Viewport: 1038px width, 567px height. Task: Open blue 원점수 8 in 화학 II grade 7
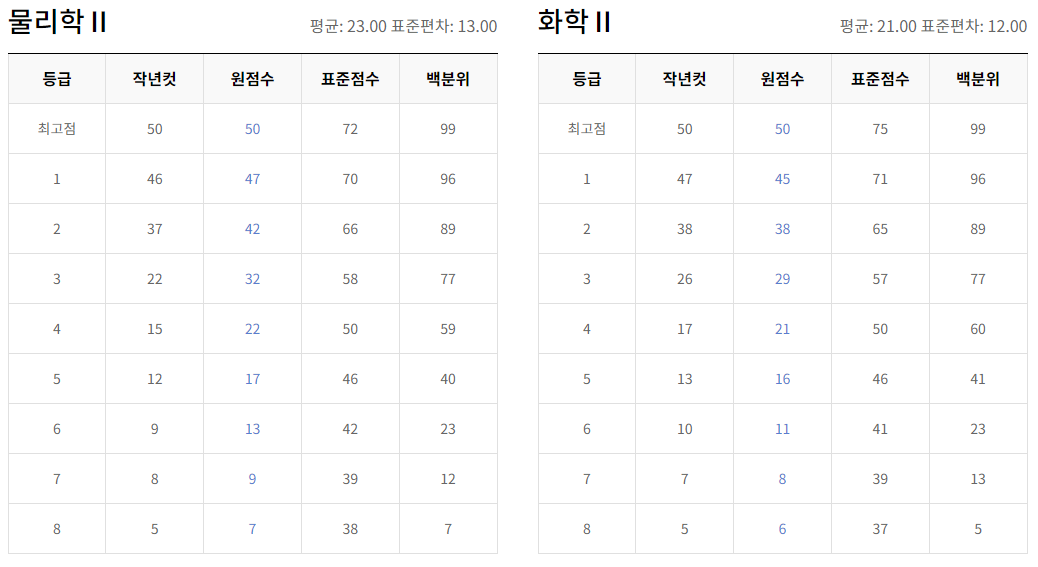click(782, 479)
